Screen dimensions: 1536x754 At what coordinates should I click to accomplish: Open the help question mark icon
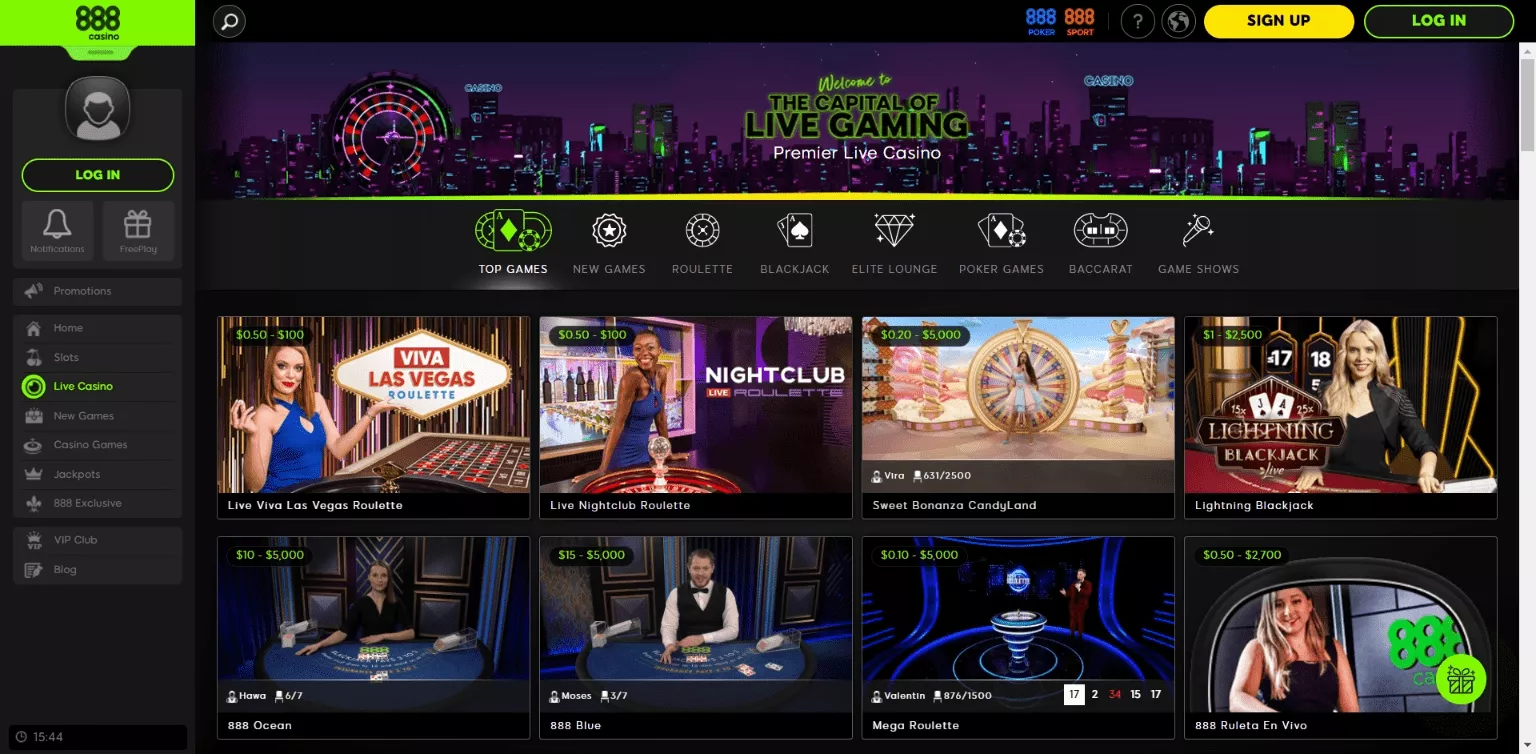point(1138,21)
